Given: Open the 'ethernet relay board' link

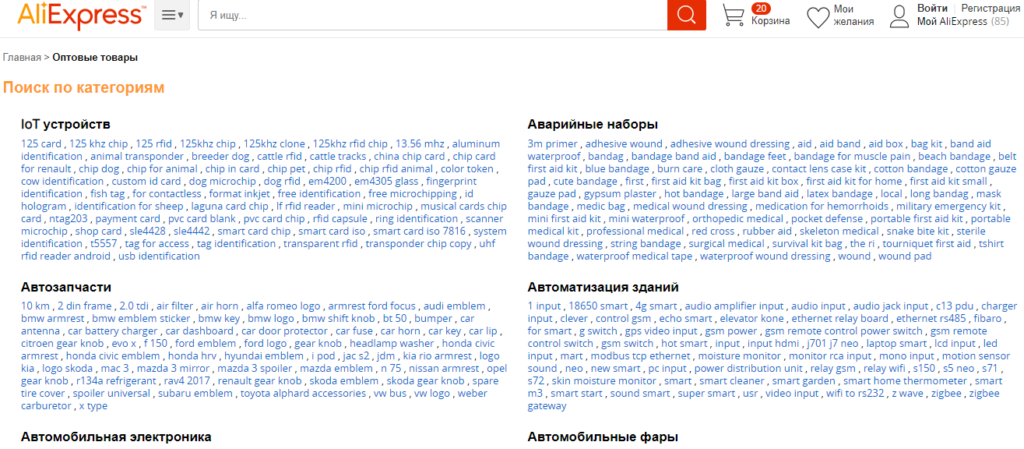Looking at the screenshot, I should pyautogui.click(x=840, y=319).
